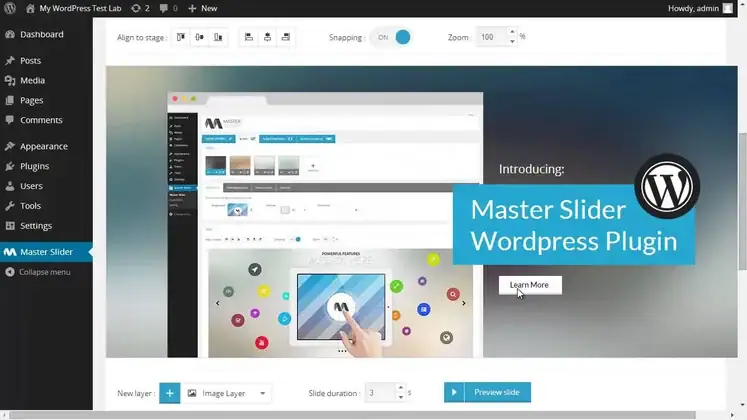The image size is (747, 420).
Task: Click the WordPress logo in admin bar
Action: [x=10, y=8]
